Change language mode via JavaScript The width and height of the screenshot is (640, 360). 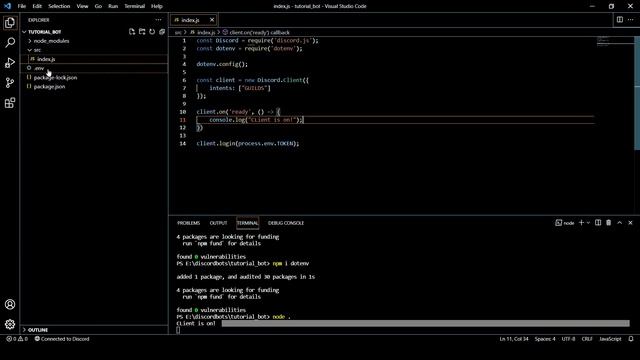(610, 339)
